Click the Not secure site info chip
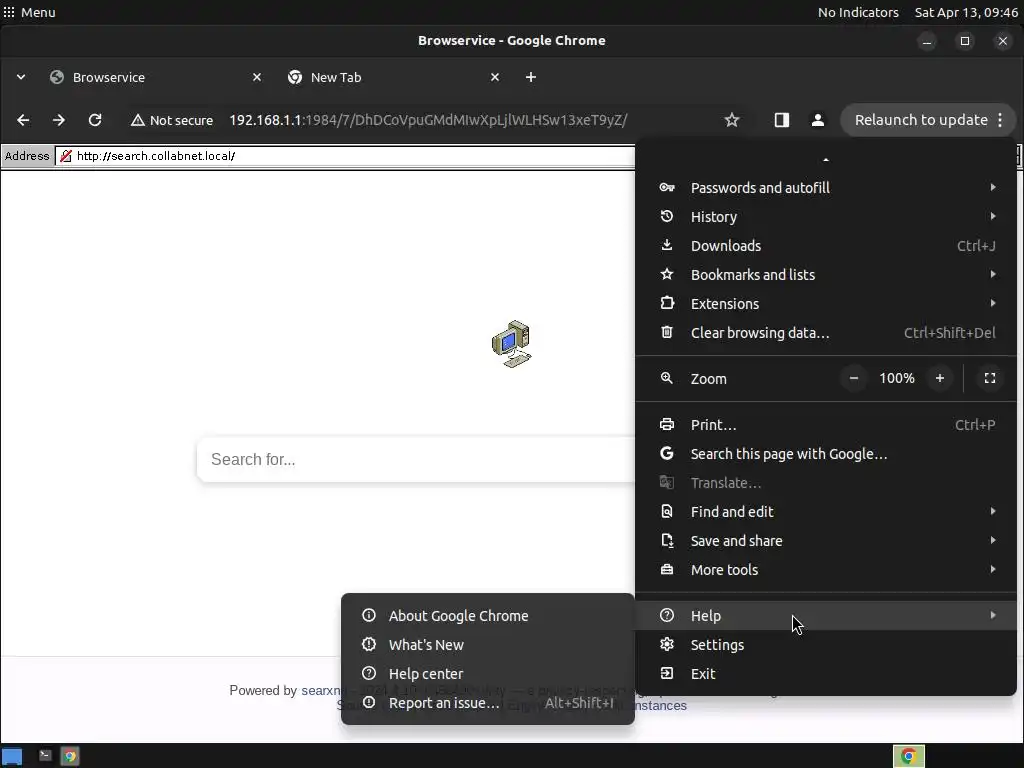Image resolution: width=1024 pixels, height=768 pixels. (x=172, y=120)
